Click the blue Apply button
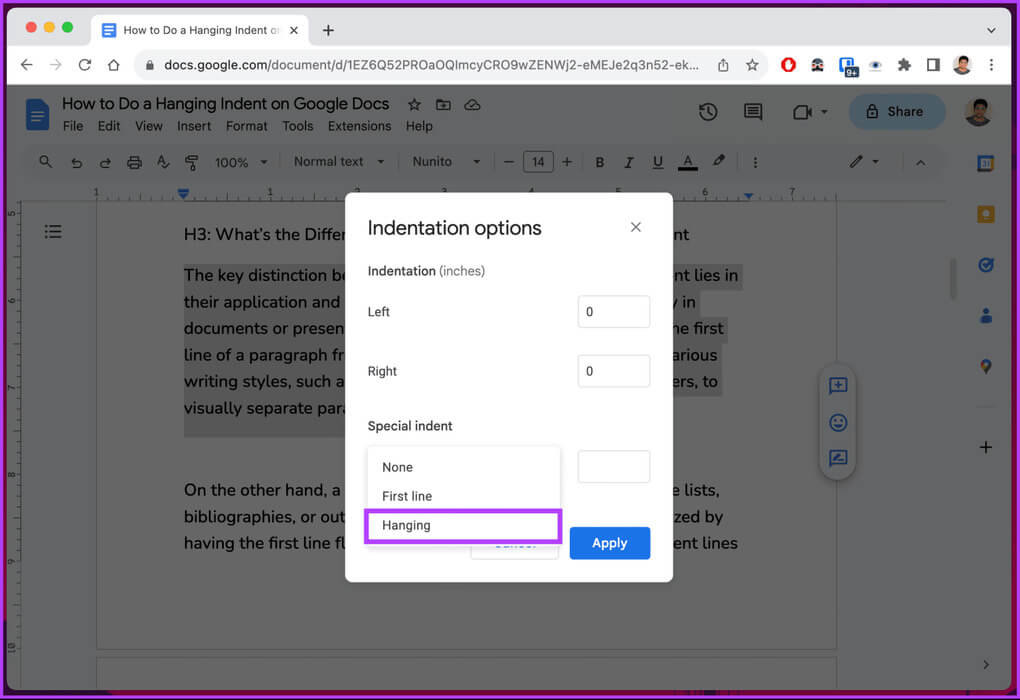 coord(609,543)
